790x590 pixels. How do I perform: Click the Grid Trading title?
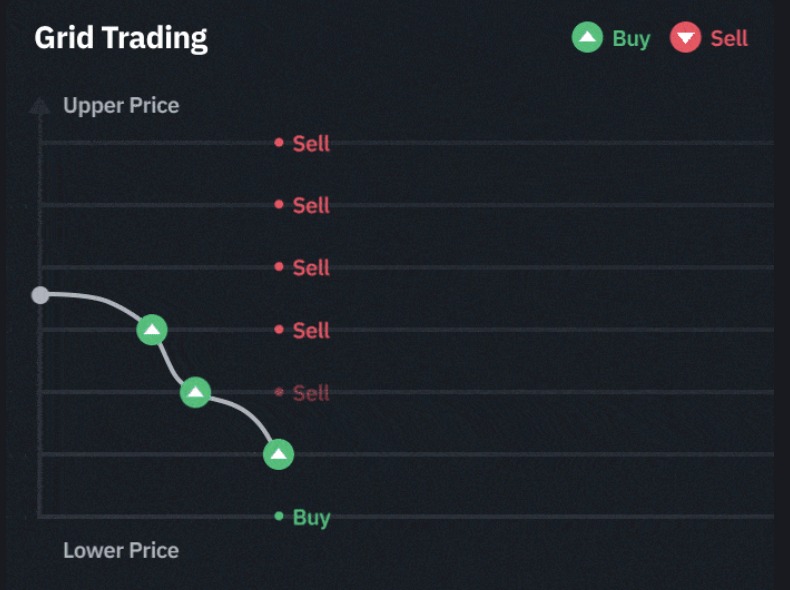point(121,38)
